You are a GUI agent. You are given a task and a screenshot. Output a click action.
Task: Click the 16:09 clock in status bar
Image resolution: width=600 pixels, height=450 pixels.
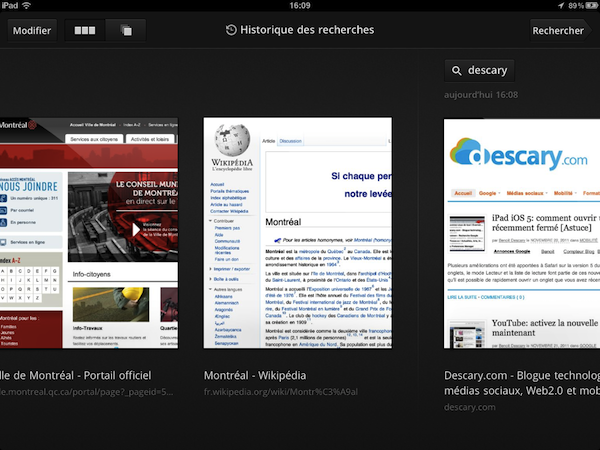pyautogui.click(x=300, y=5)
